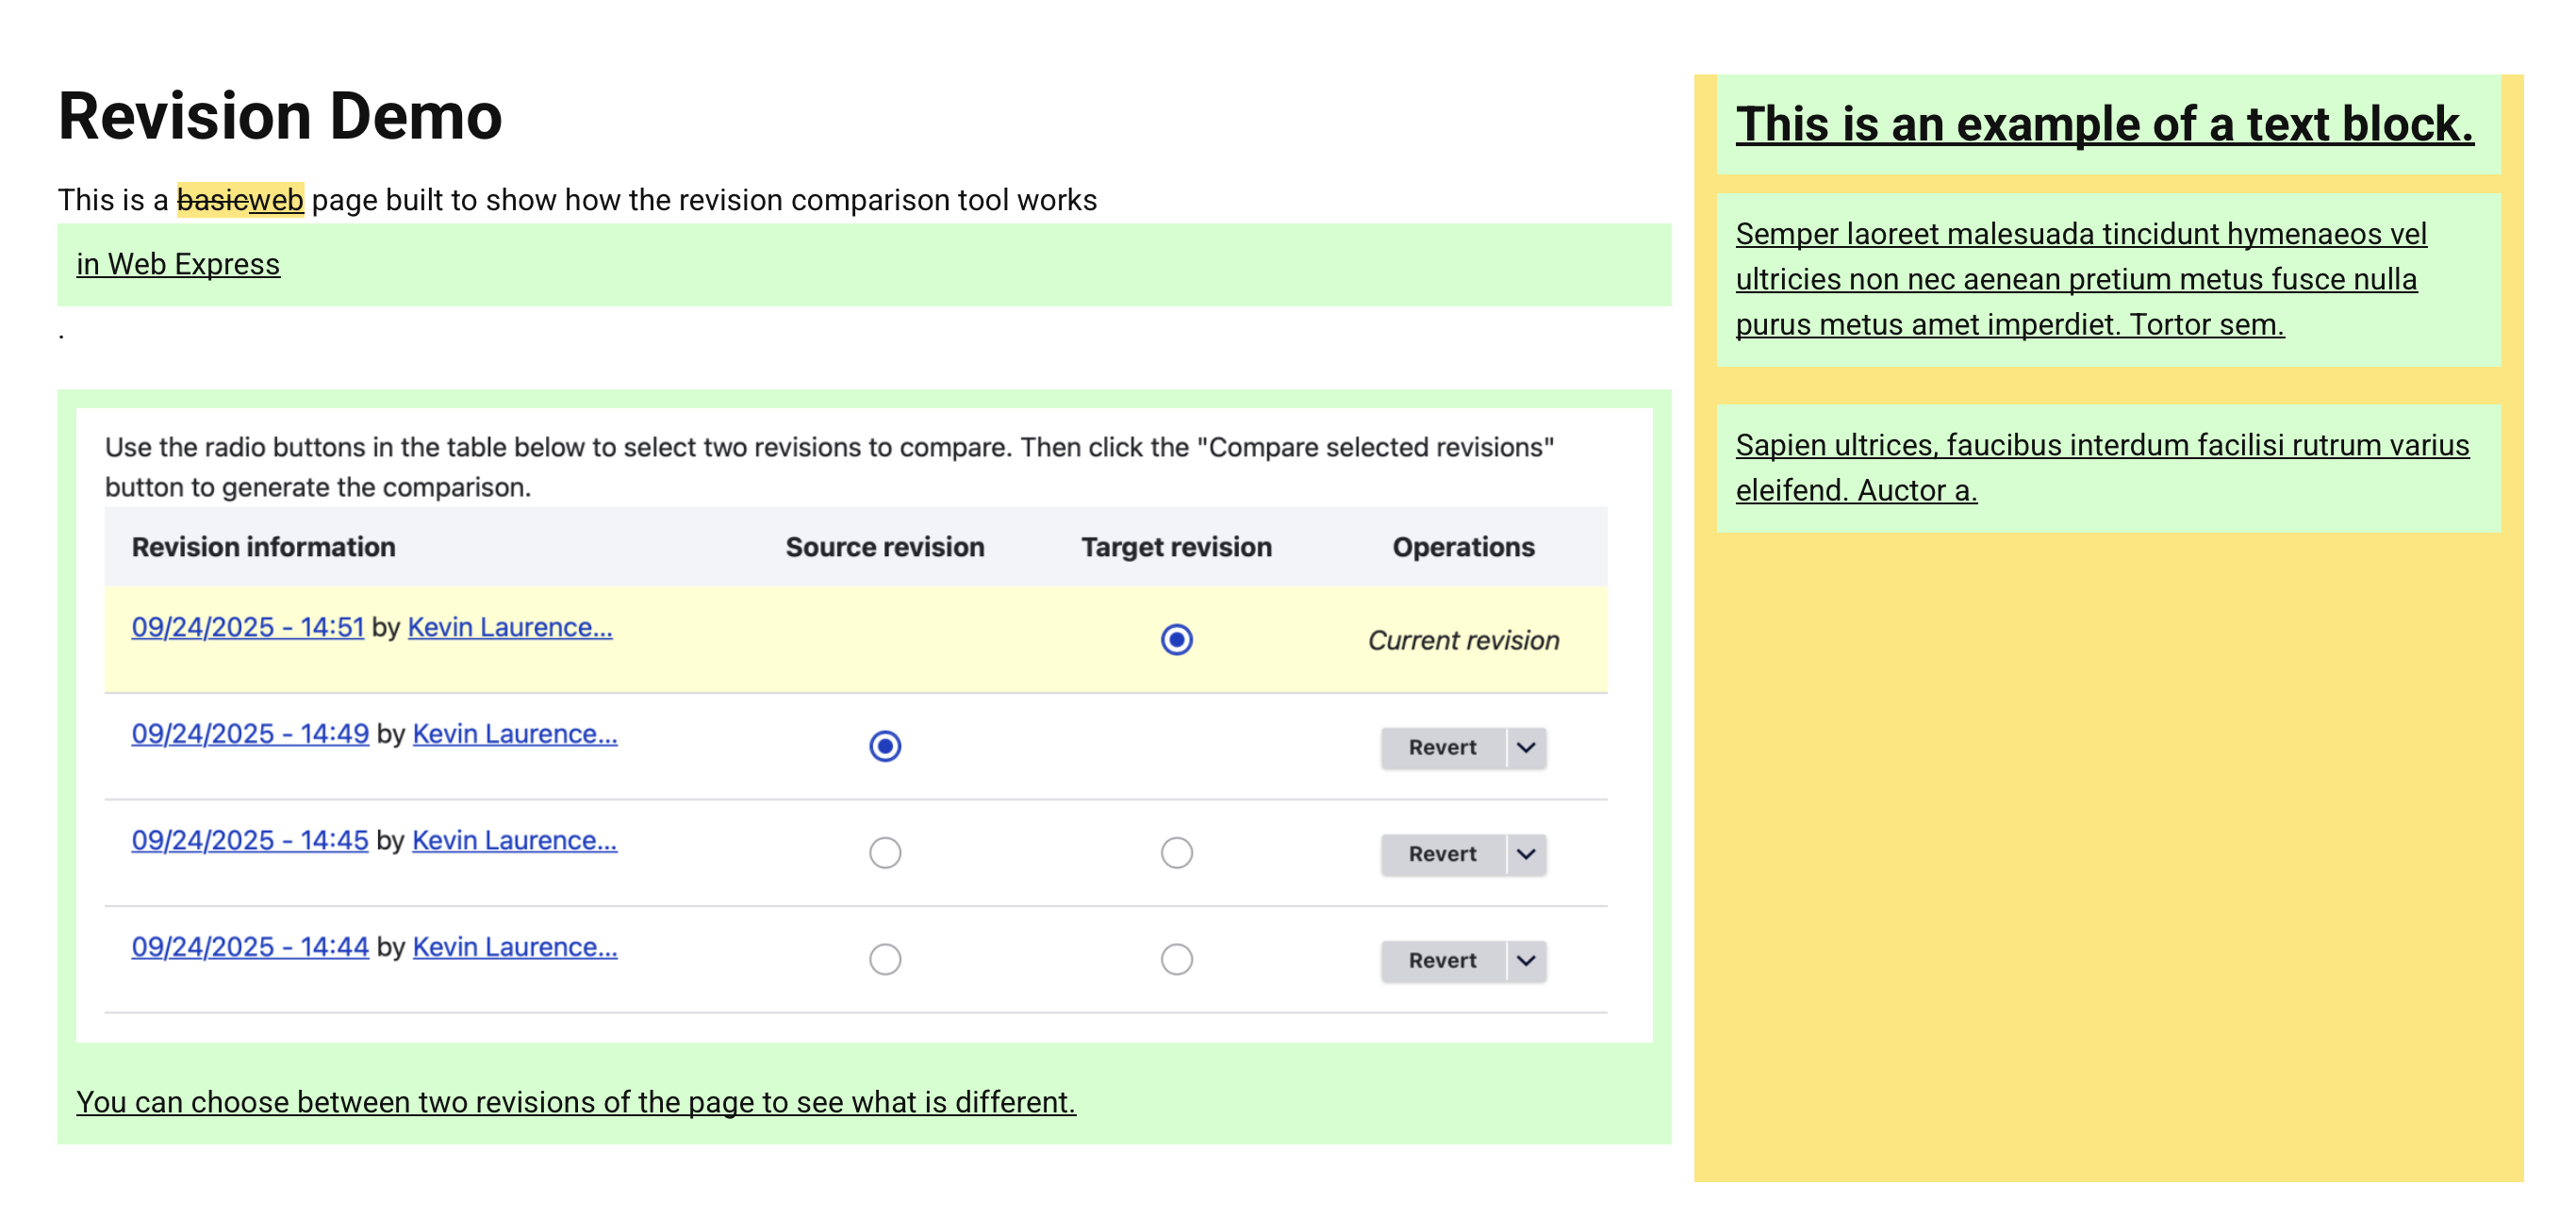Select source revision radio for 14:49
The width and height of the screenshot is (2576, 1218).
pyautogui.click(x=885, y=746)
